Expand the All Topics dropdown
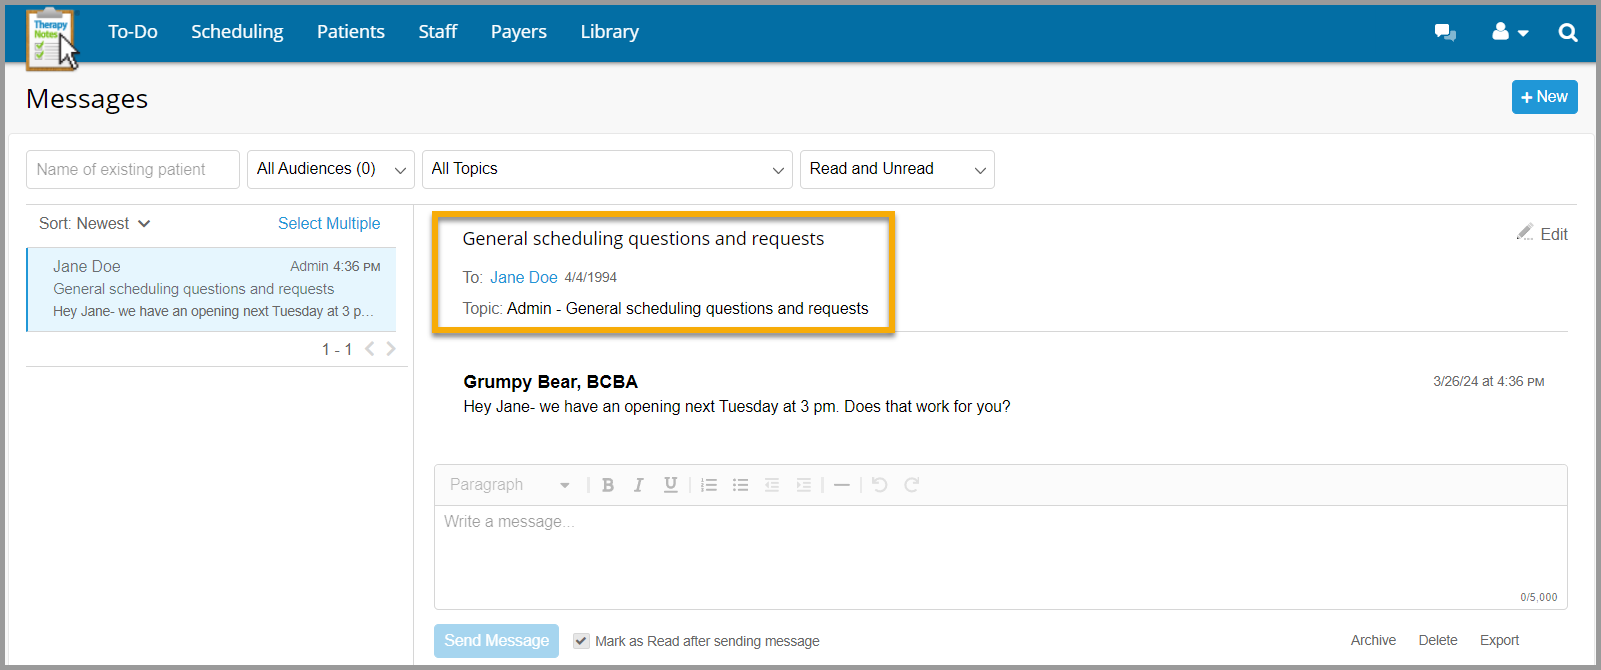Viewport: 1601px width, 670px height. [607, 169]
